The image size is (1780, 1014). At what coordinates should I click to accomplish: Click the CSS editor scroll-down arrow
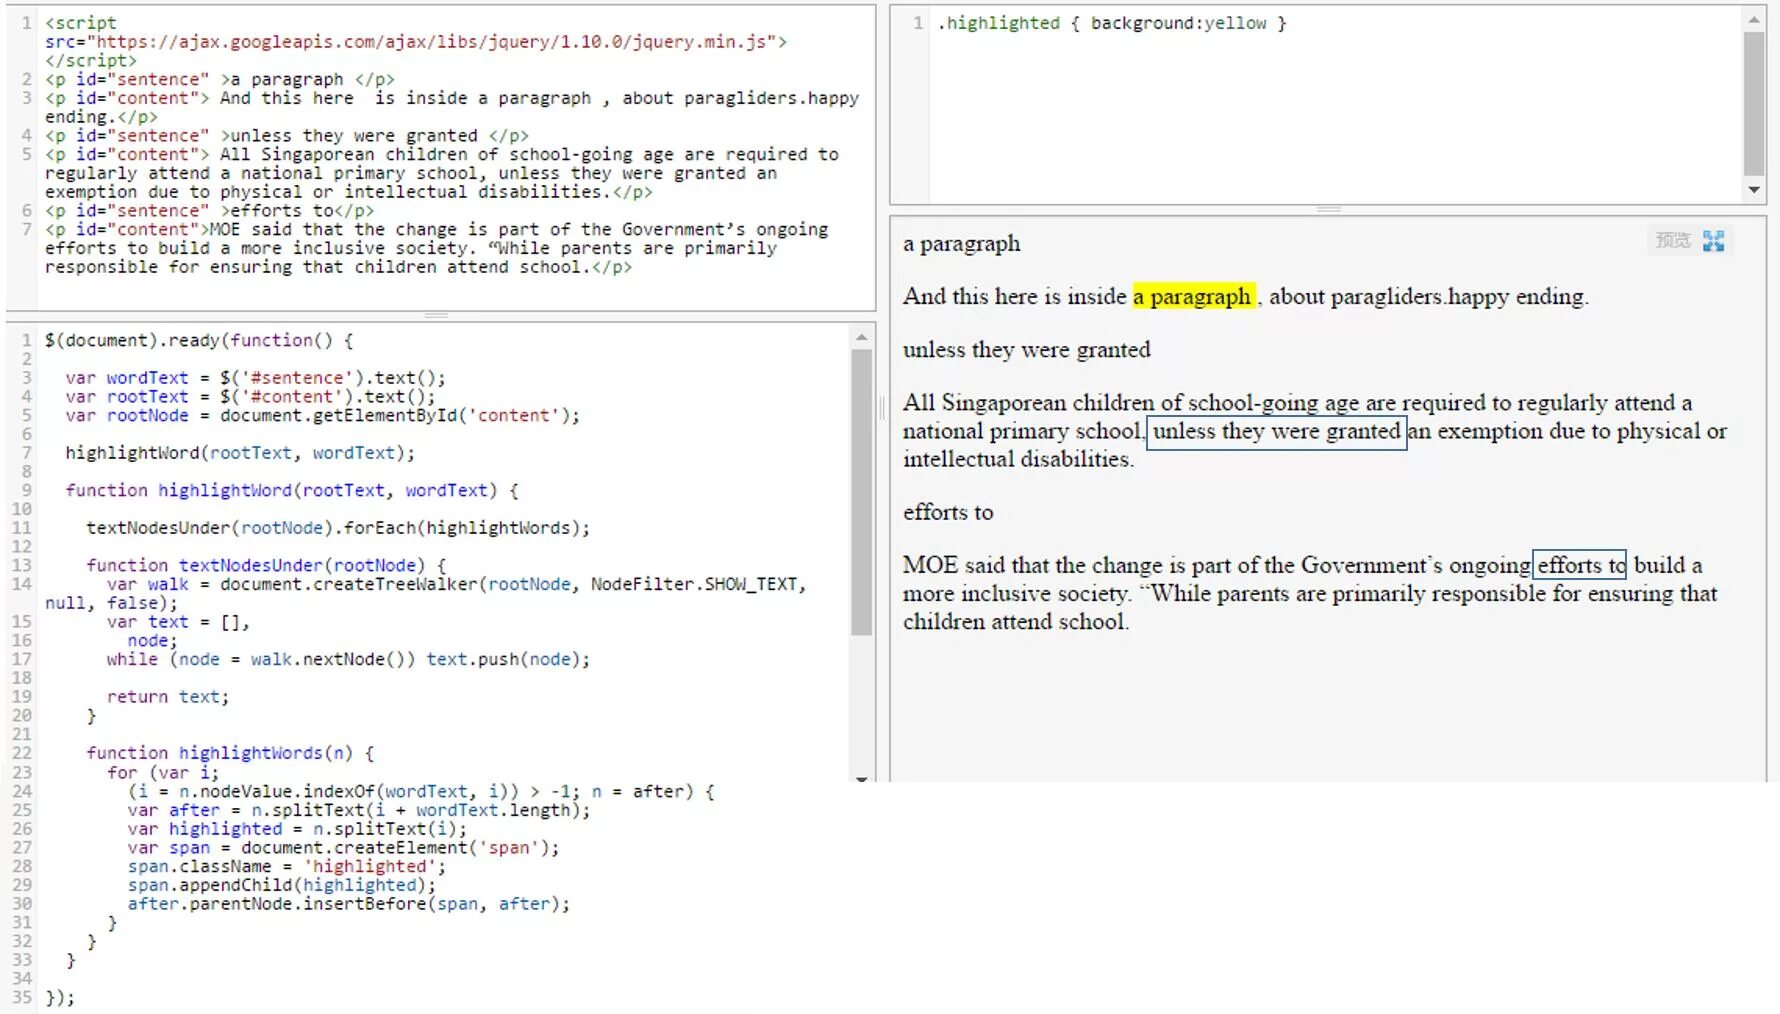point(1754,189)
